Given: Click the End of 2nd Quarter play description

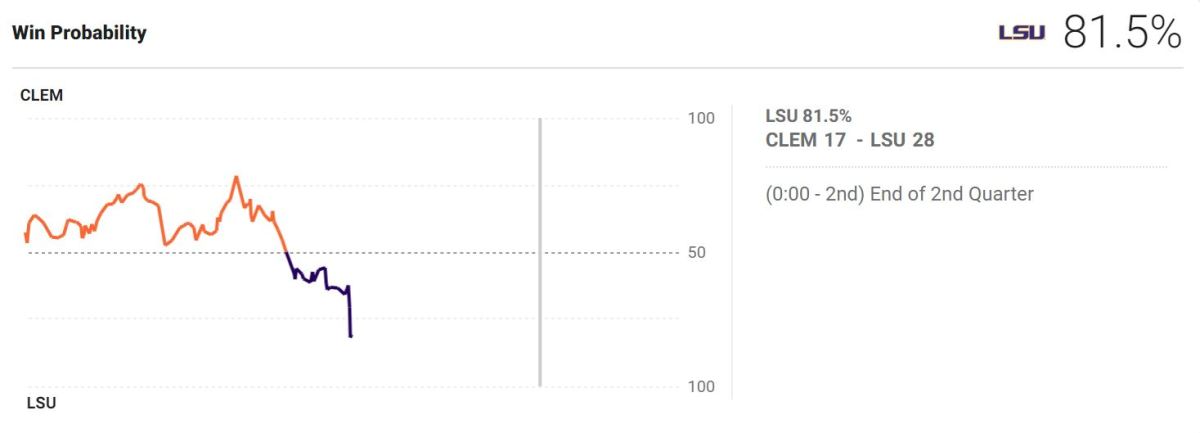Looking at the screenshot, I should click(899, 194).
